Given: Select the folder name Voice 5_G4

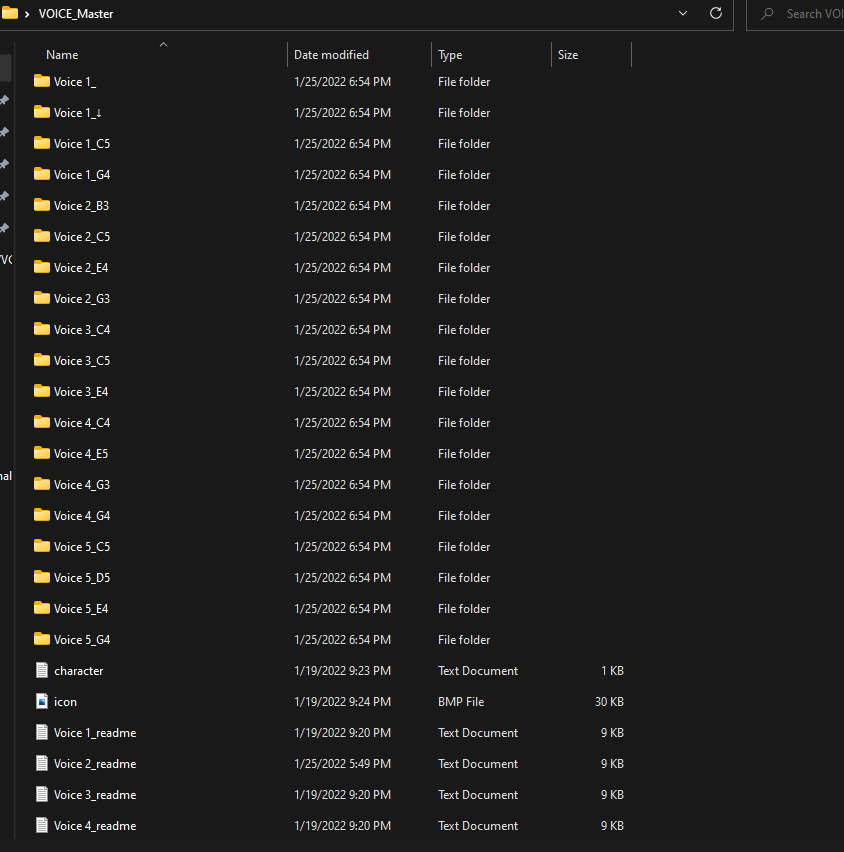Looking at the screenshot, I should pos(82,640).
